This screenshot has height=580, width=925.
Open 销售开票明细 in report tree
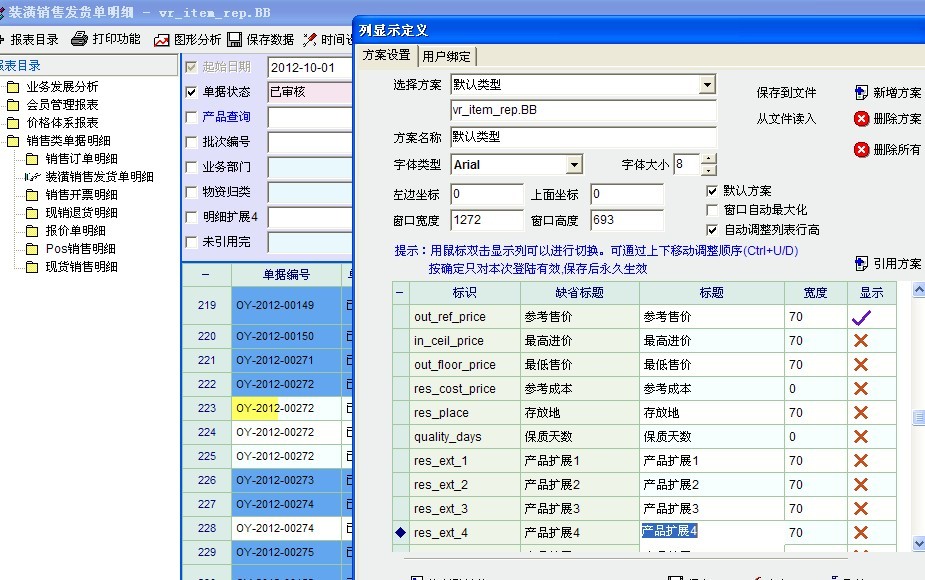pos(81,195)
